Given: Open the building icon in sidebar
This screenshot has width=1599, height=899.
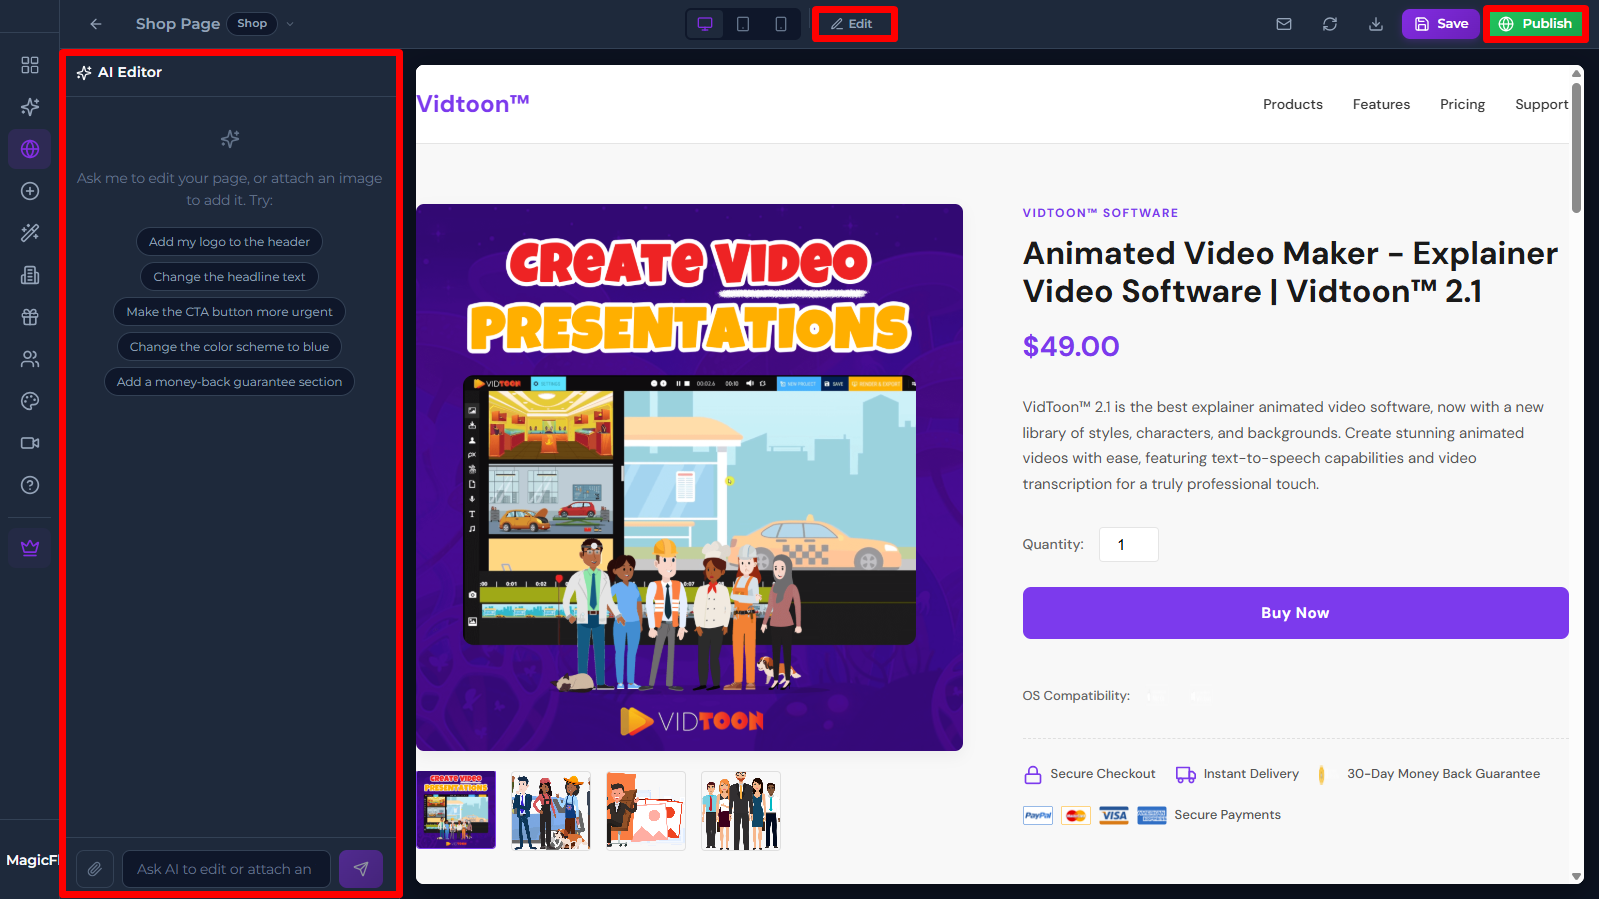Looking at the screenshot, I should coord(30,275).
